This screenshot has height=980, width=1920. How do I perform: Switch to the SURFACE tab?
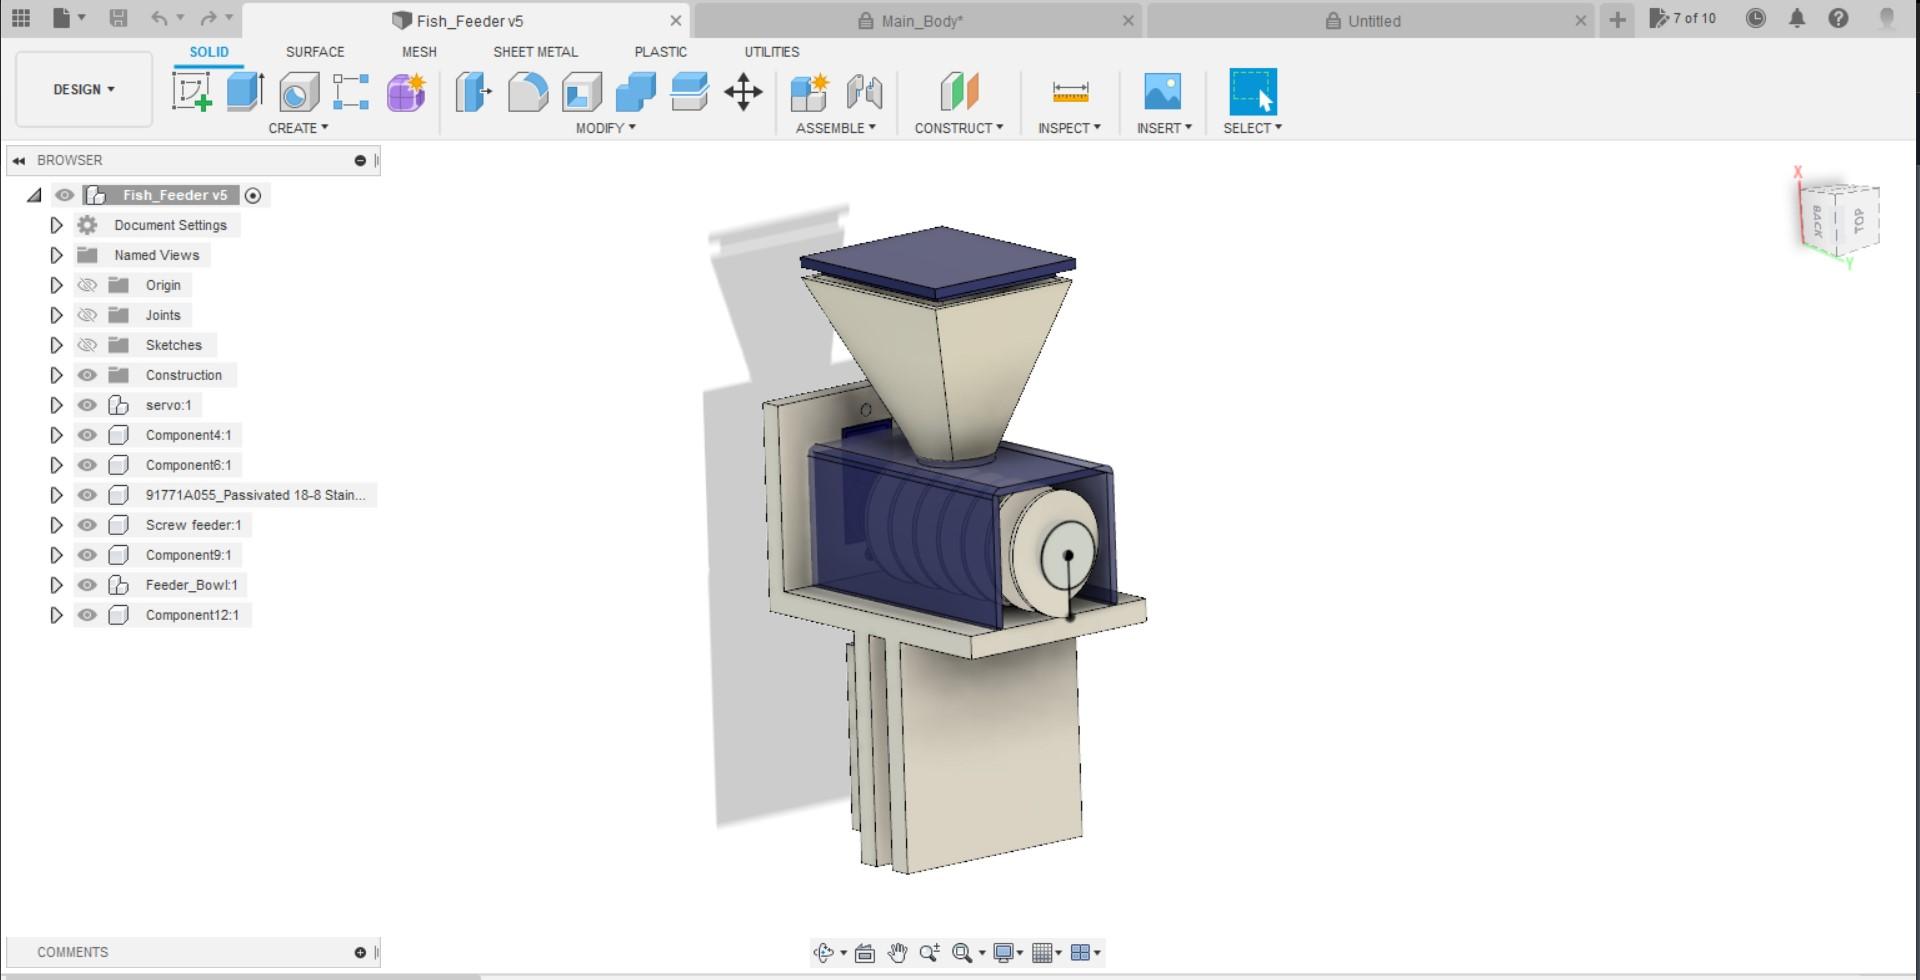click(315, 52)
